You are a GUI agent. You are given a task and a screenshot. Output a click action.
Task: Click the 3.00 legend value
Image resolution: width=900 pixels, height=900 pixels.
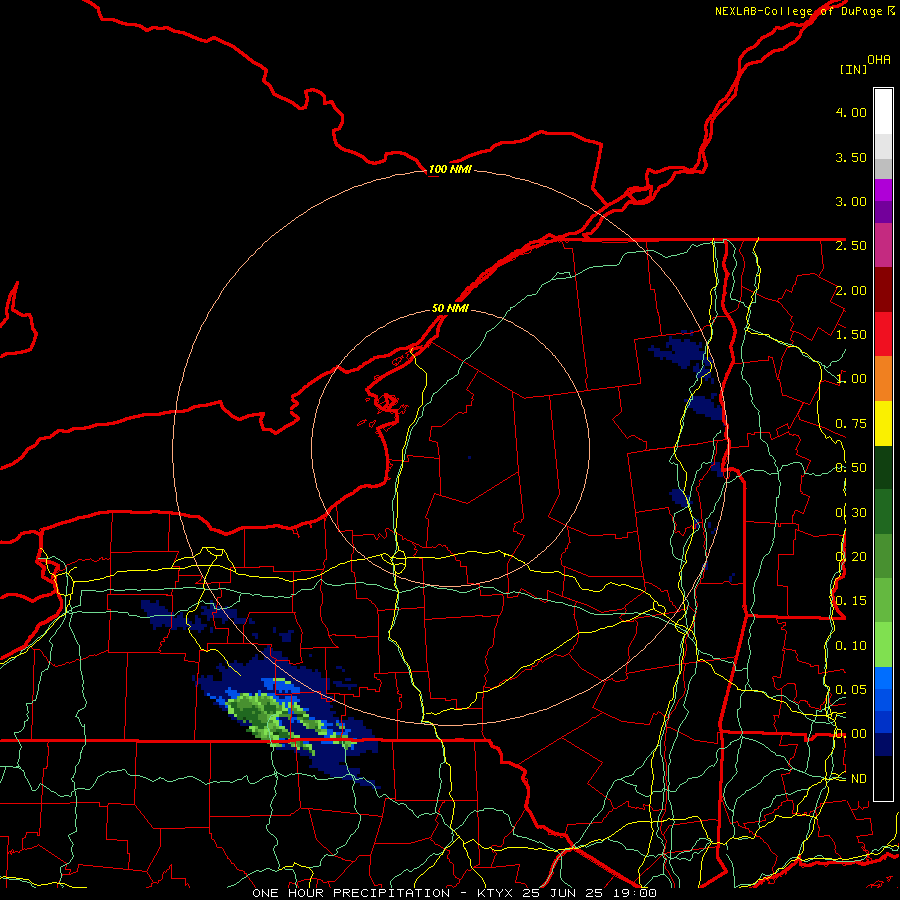851,201
